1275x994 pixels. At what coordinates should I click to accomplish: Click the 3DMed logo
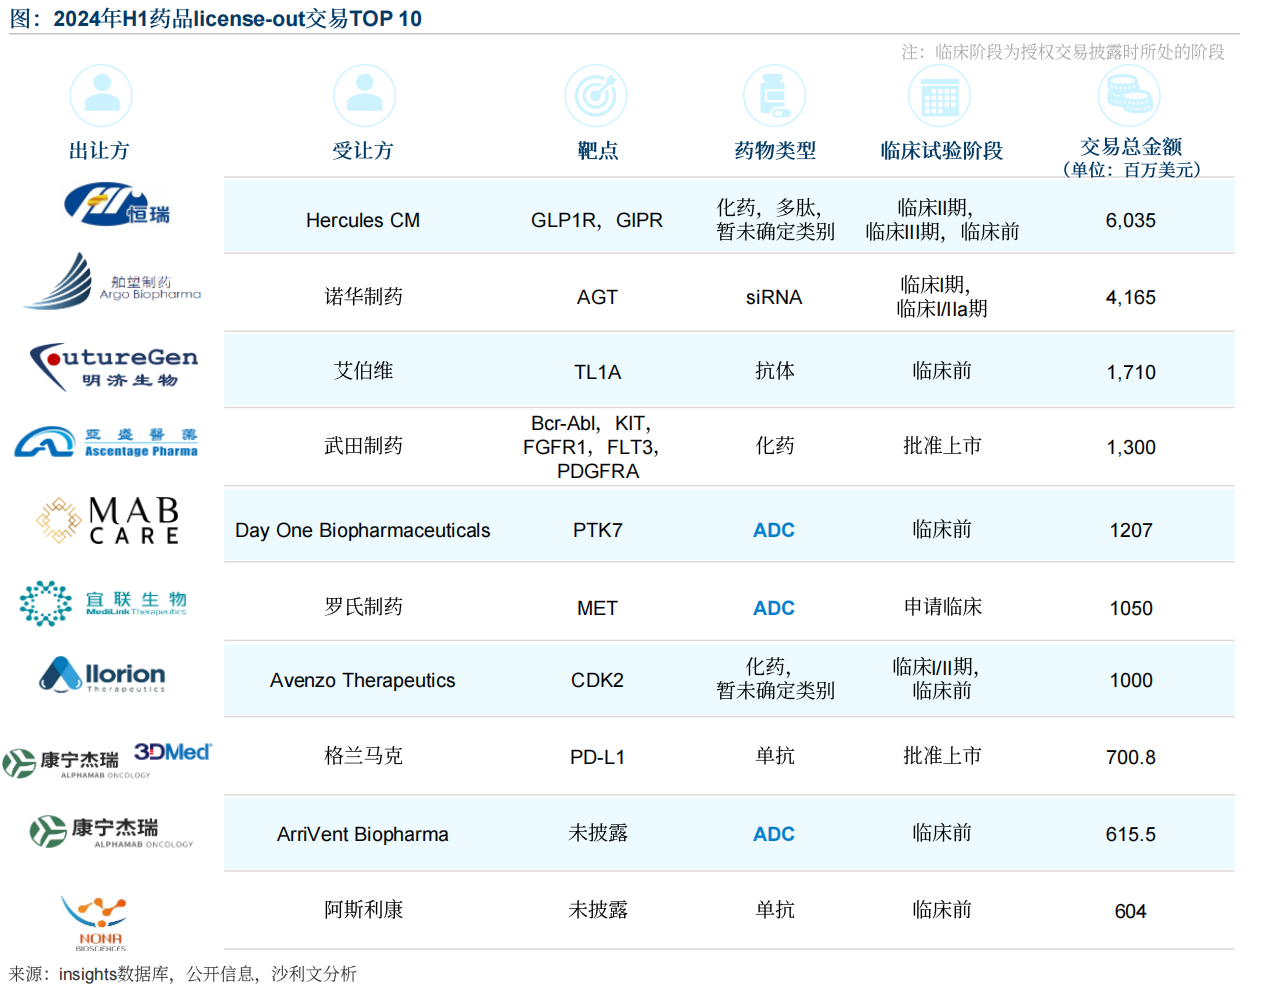[x=173, y=752]
